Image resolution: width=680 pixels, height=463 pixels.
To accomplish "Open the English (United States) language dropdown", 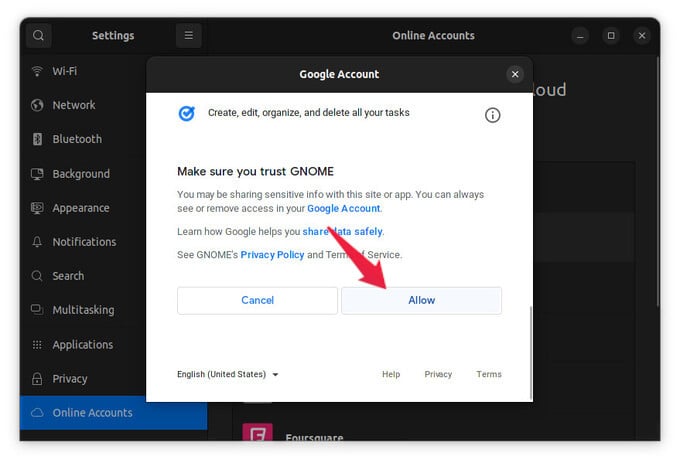I will point(228,374).
